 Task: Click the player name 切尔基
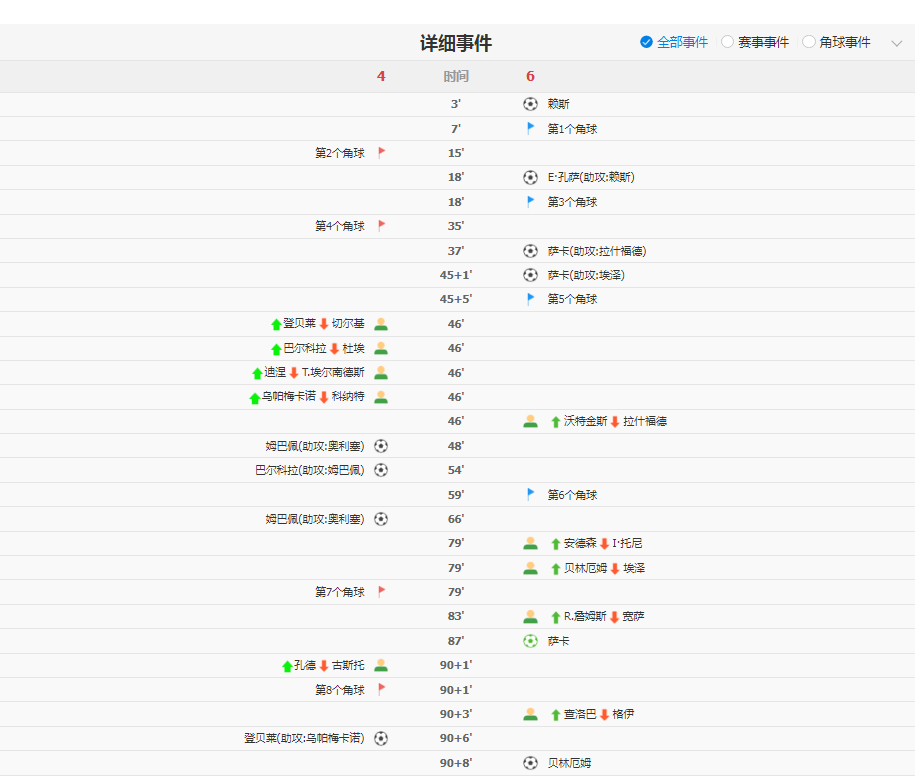[348, 323]
